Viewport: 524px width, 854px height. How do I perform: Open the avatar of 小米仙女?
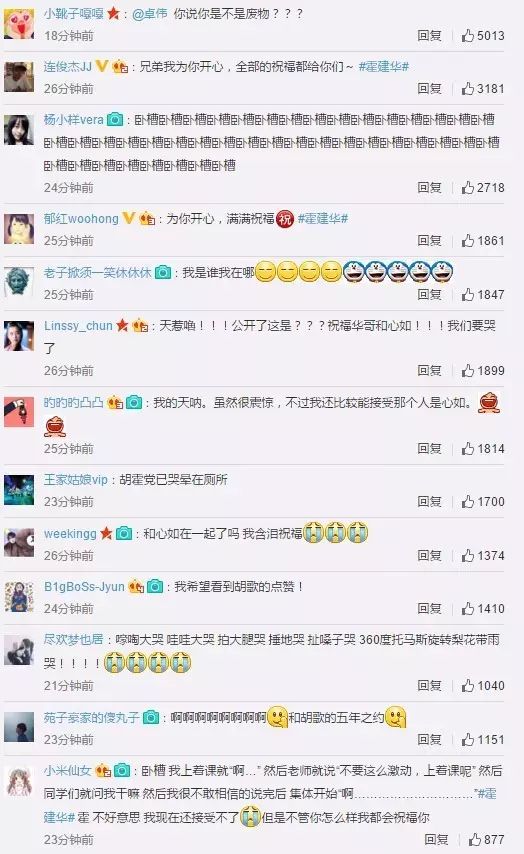click(19, 782)
